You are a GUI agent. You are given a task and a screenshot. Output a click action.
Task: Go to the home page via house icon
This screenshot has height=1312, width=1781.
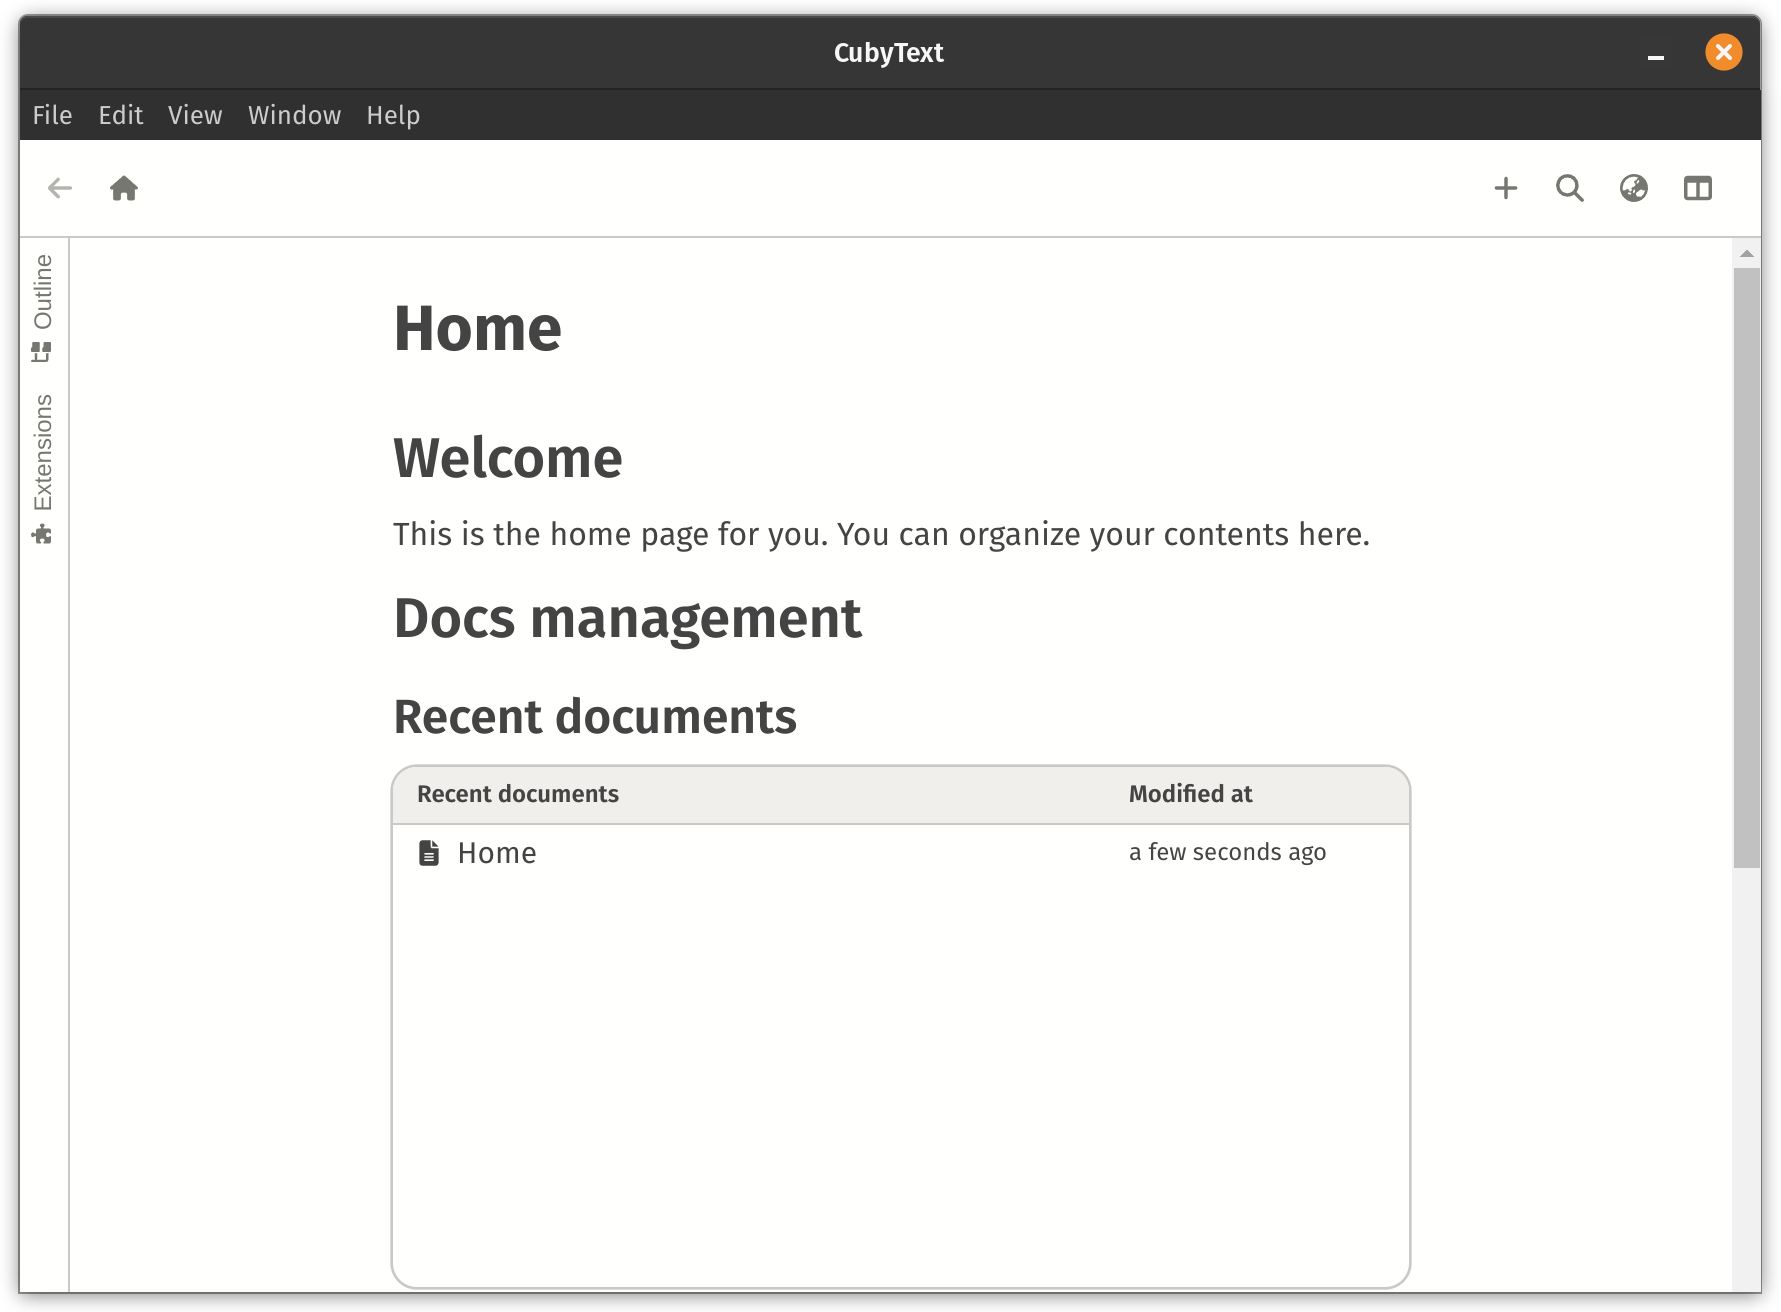(124, 188)
